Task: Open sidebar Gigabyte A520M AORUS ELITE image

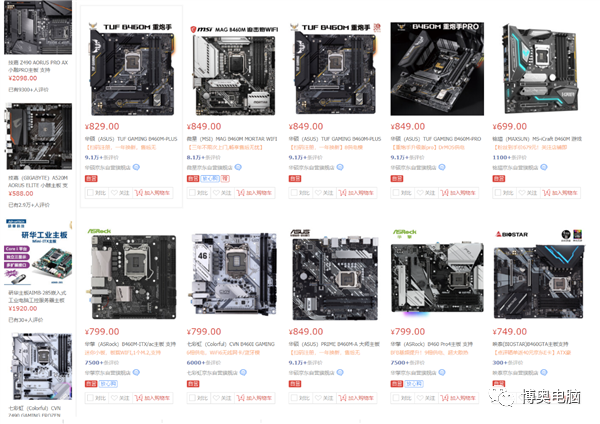Action: pos(39,136)
